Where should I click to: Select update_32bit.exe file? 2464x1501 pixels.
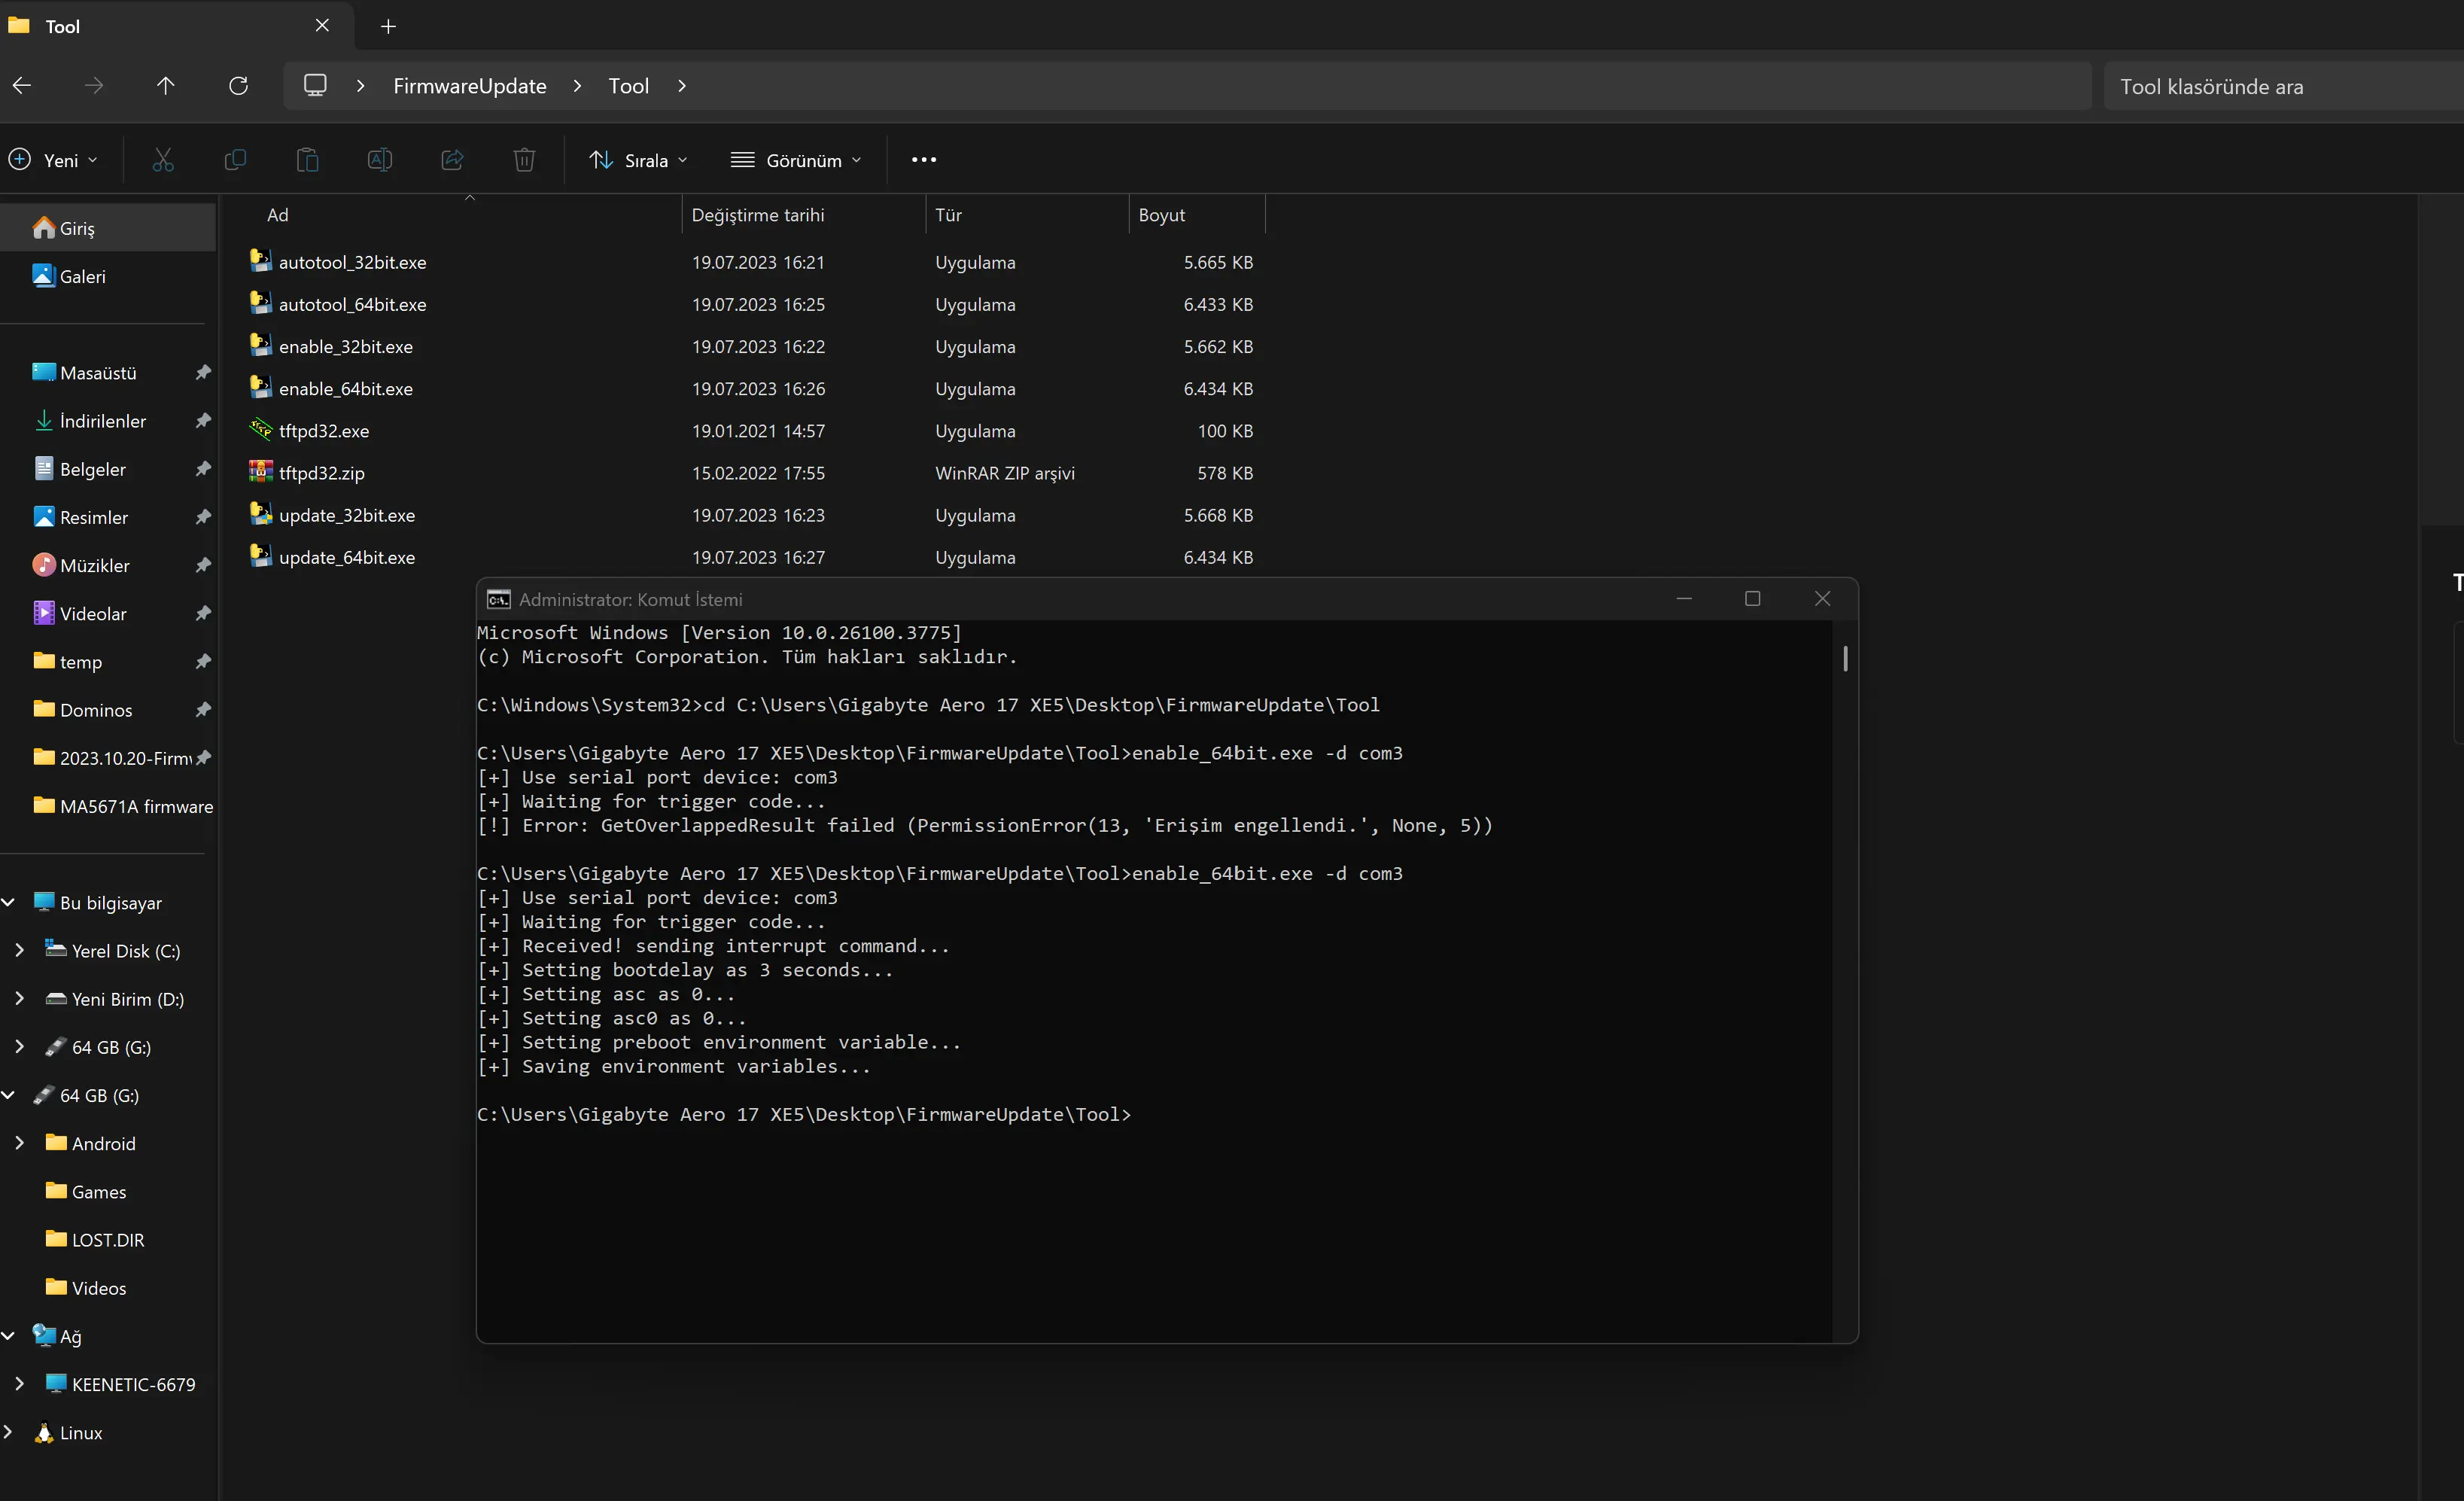pos(346,515)
